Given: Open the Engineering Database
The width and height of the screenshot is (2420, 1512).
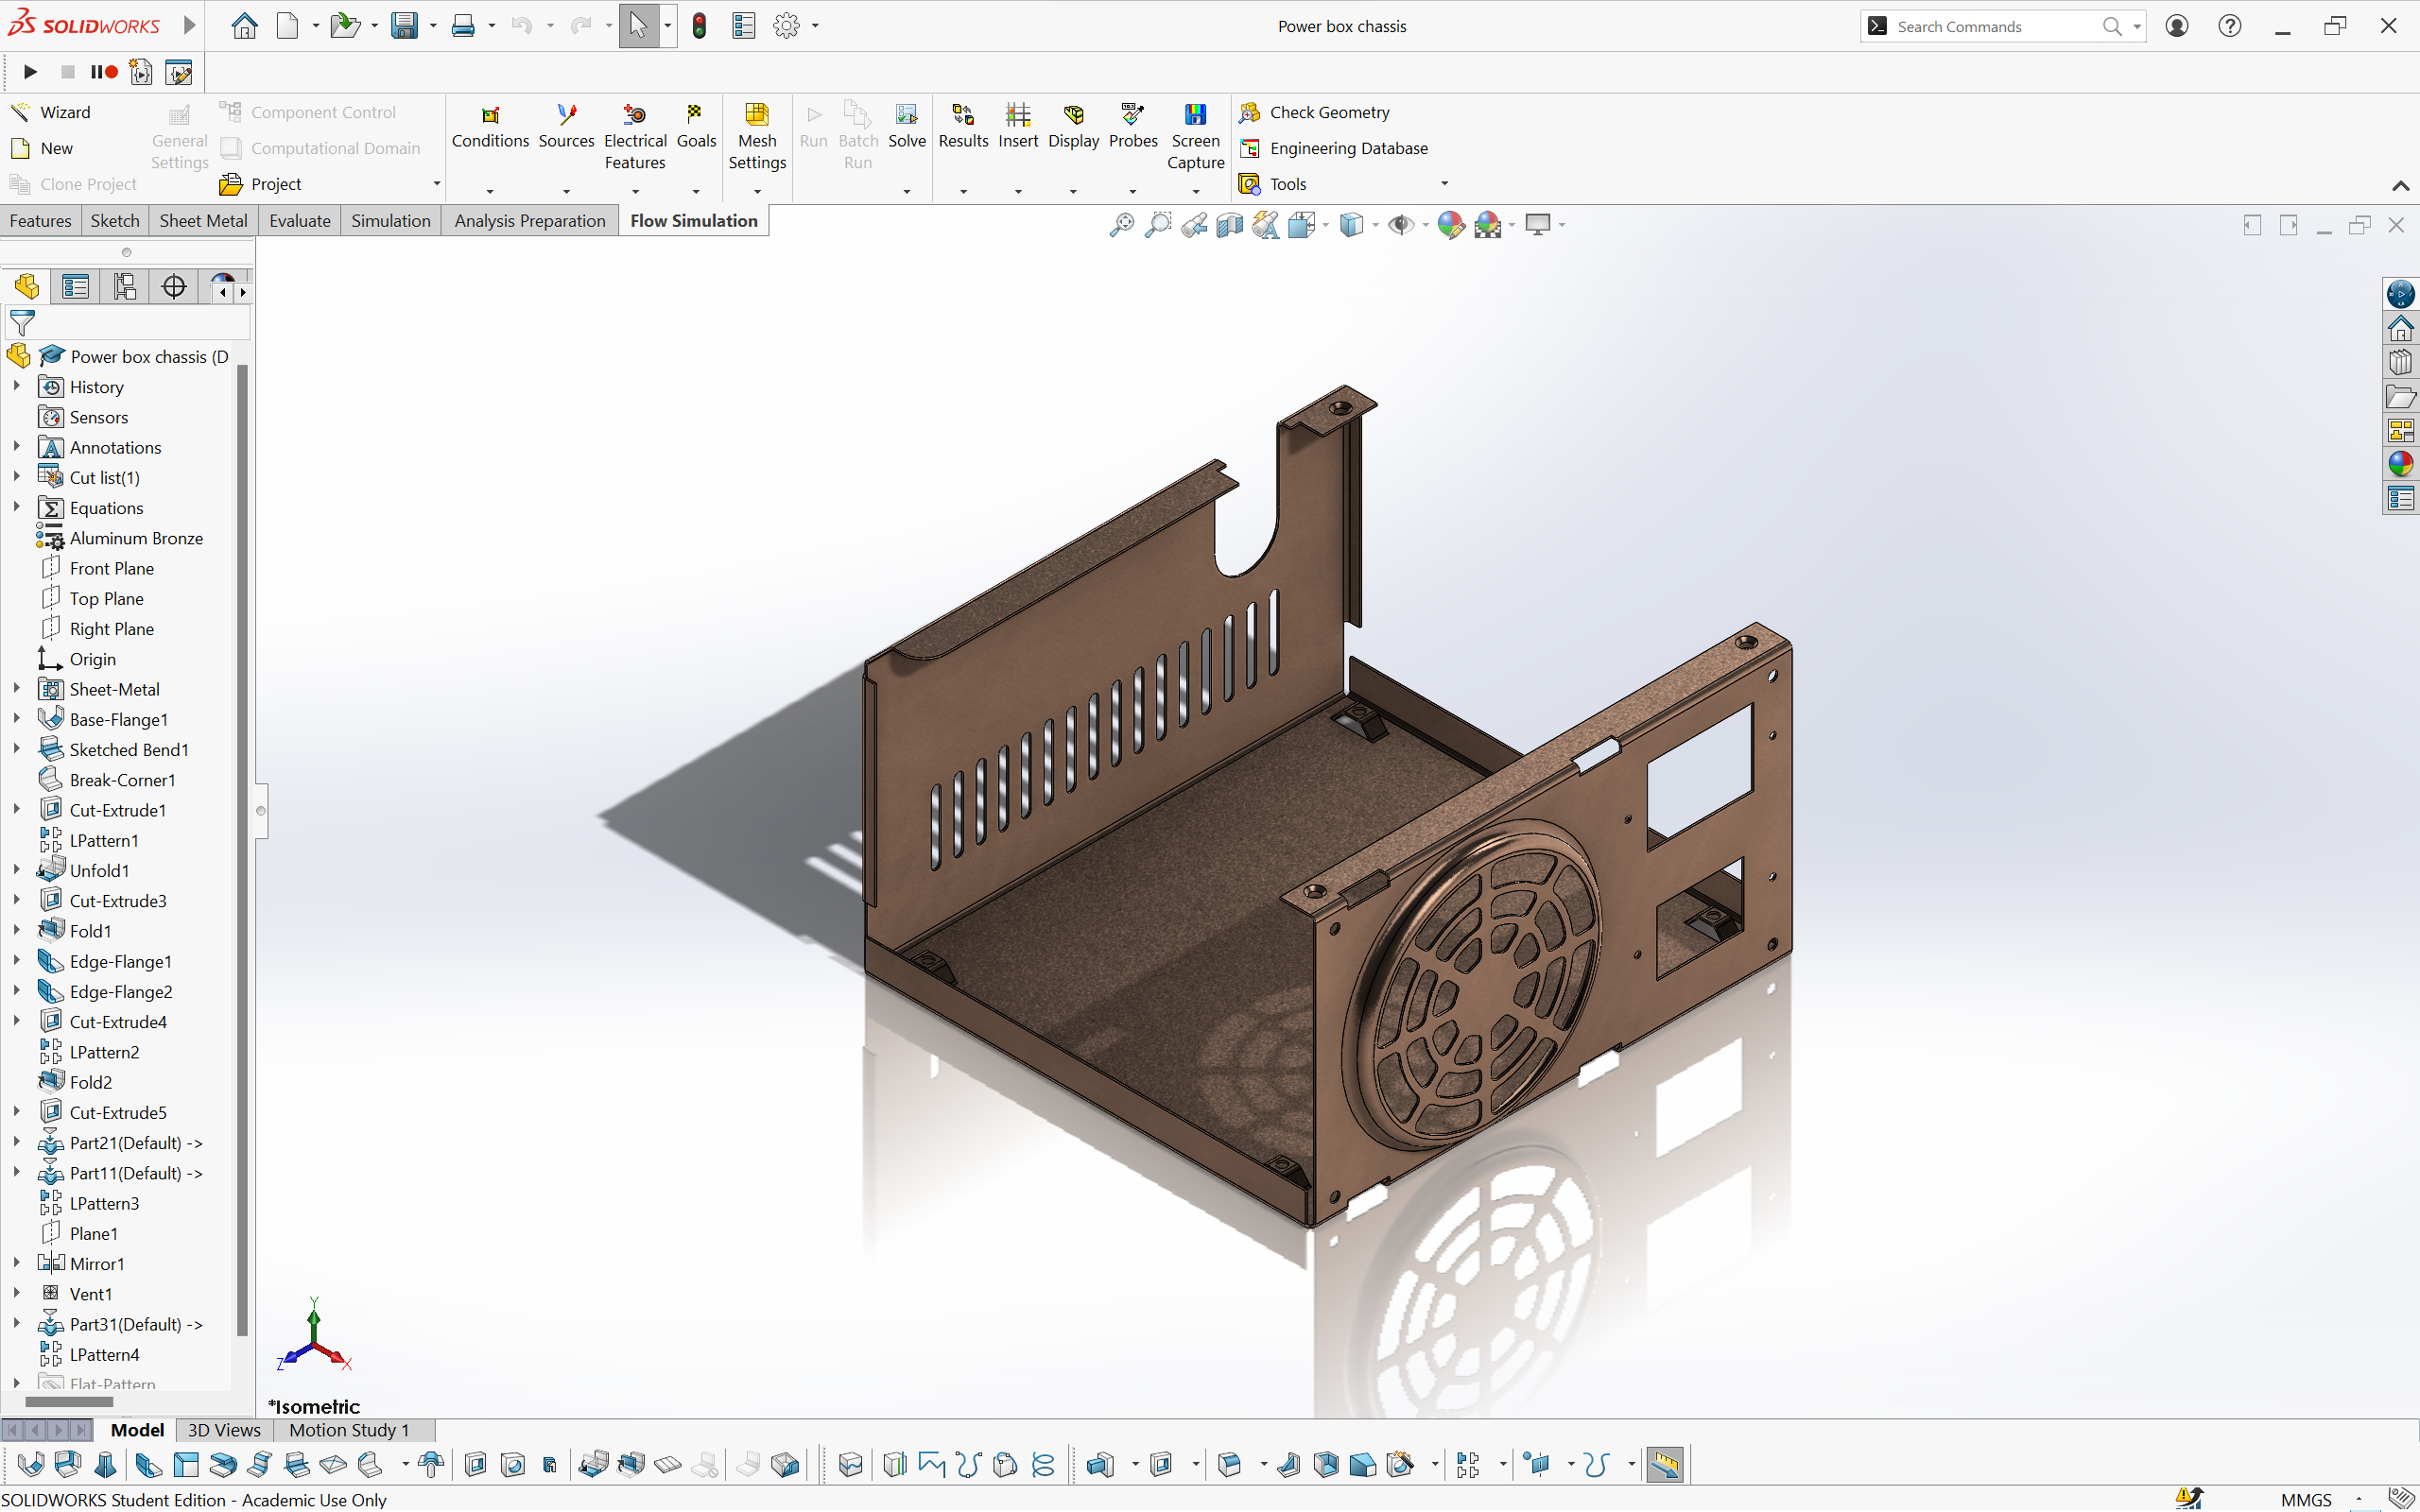Looking at the screenshot, I should 1333,148.
